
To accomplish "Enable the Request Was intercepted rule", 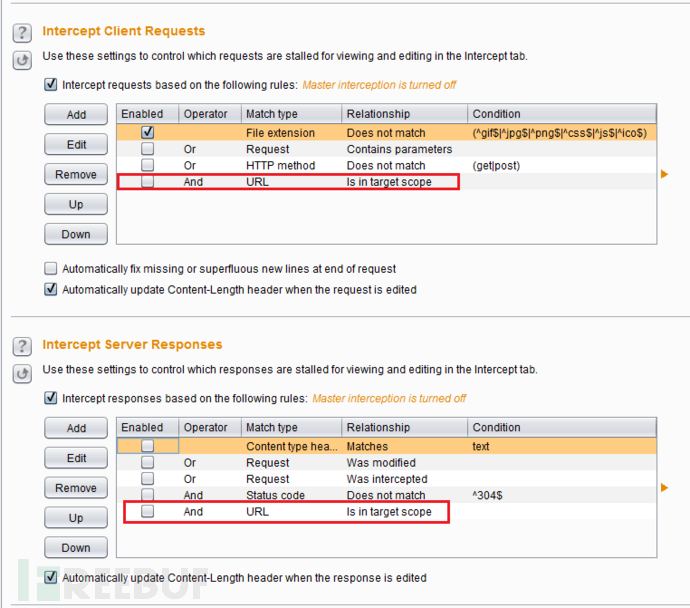I will (x=147, y=479).
